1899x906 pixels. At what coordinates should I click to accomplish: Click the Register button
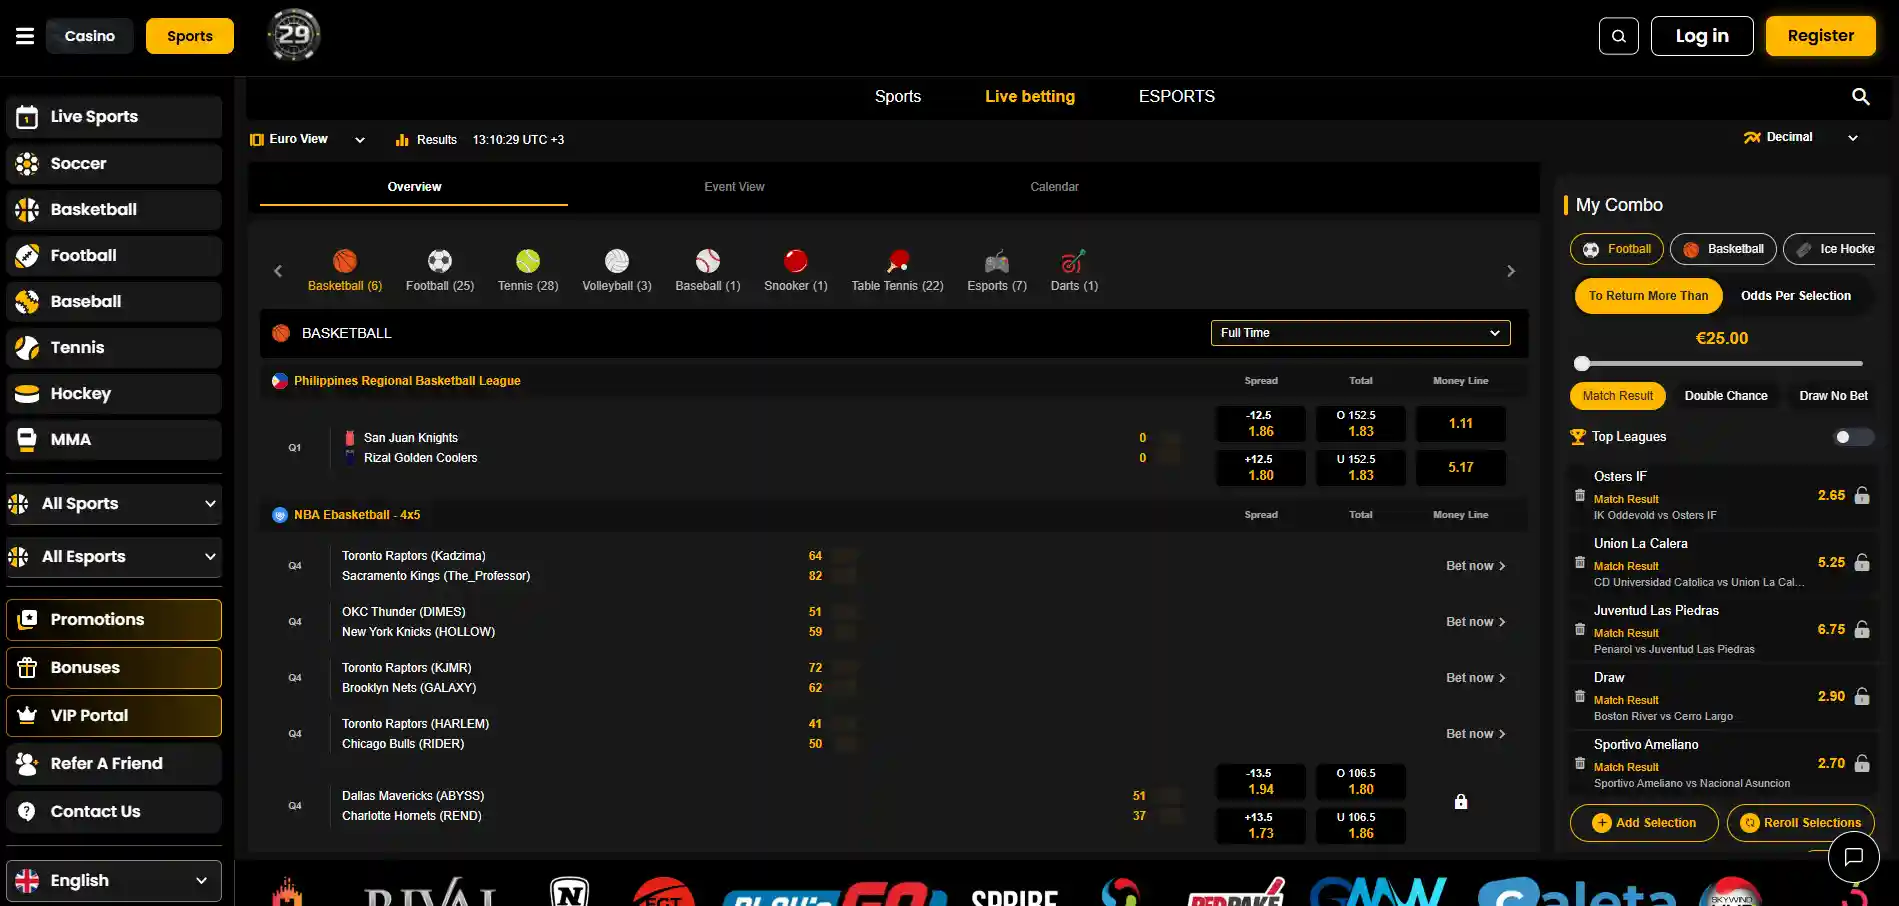1821,36
